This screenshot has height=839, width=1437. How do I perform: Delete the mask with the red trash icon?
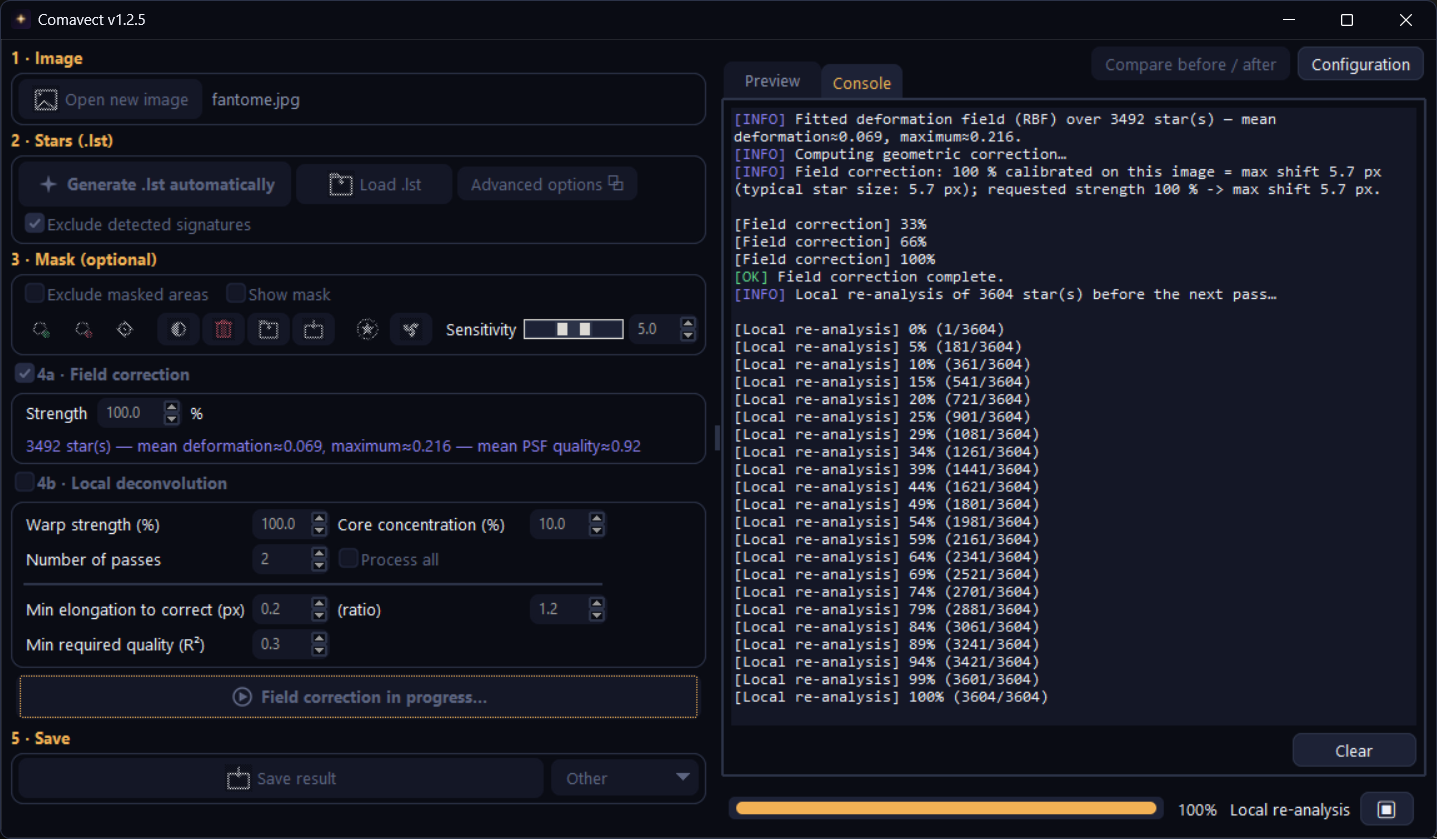point(223,329)
